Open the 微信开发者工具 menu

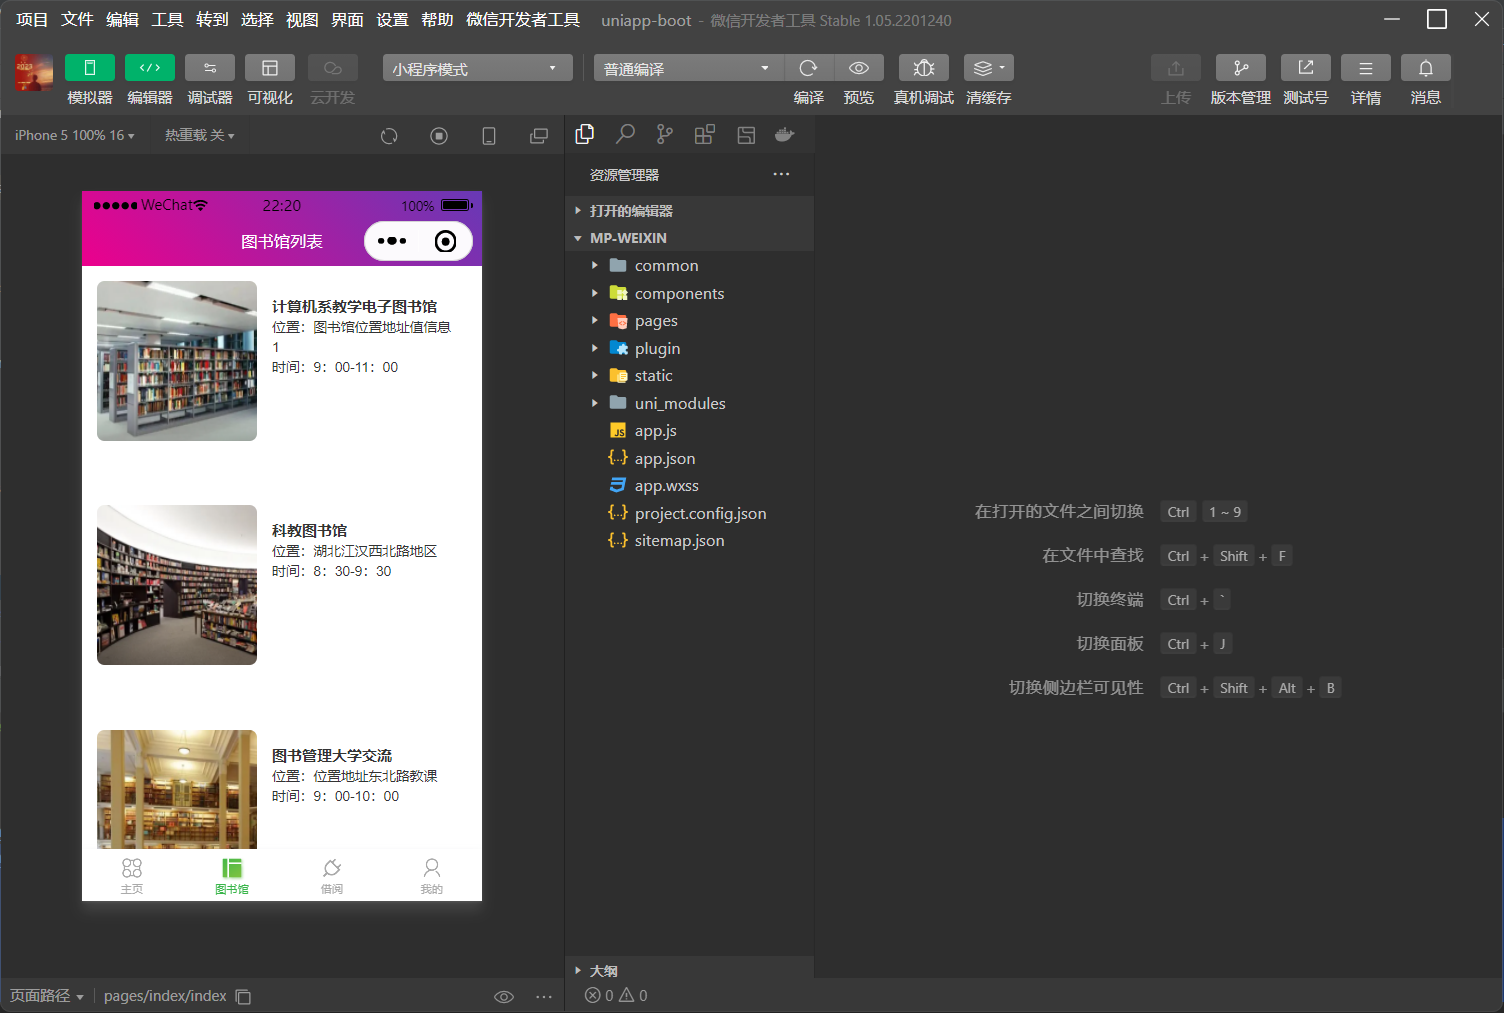pyautogui.click(x=523, y=20)
